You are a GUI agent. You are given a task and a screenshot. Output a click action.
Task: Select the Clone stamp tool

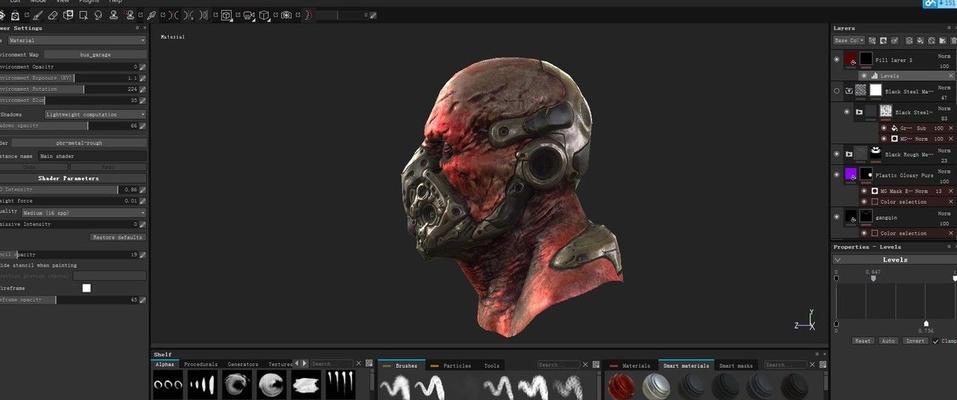pyautogui.click(x=114, y=15)
